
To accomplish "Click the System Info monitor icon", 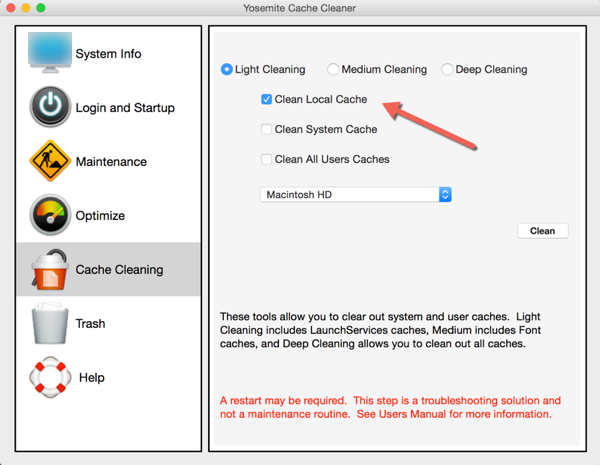I will click(x=50, y=53).
